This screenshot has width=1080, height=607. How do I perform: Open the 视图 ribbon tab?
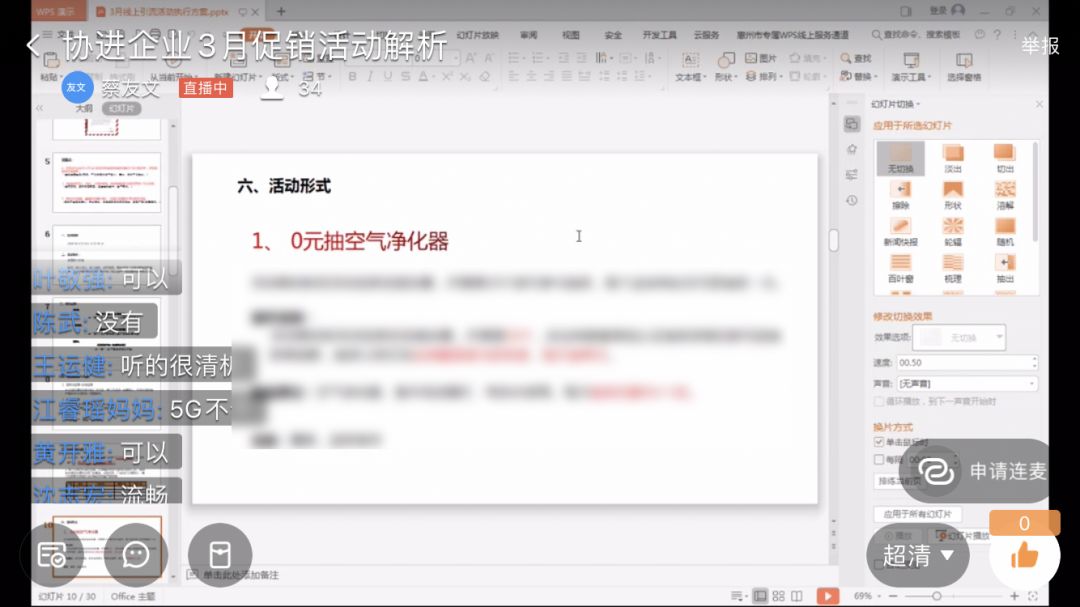570,35
